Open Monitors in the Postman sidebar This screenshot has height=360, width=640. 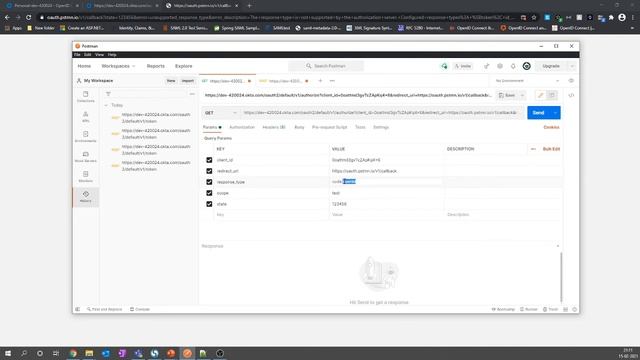[x=86, y=176]
